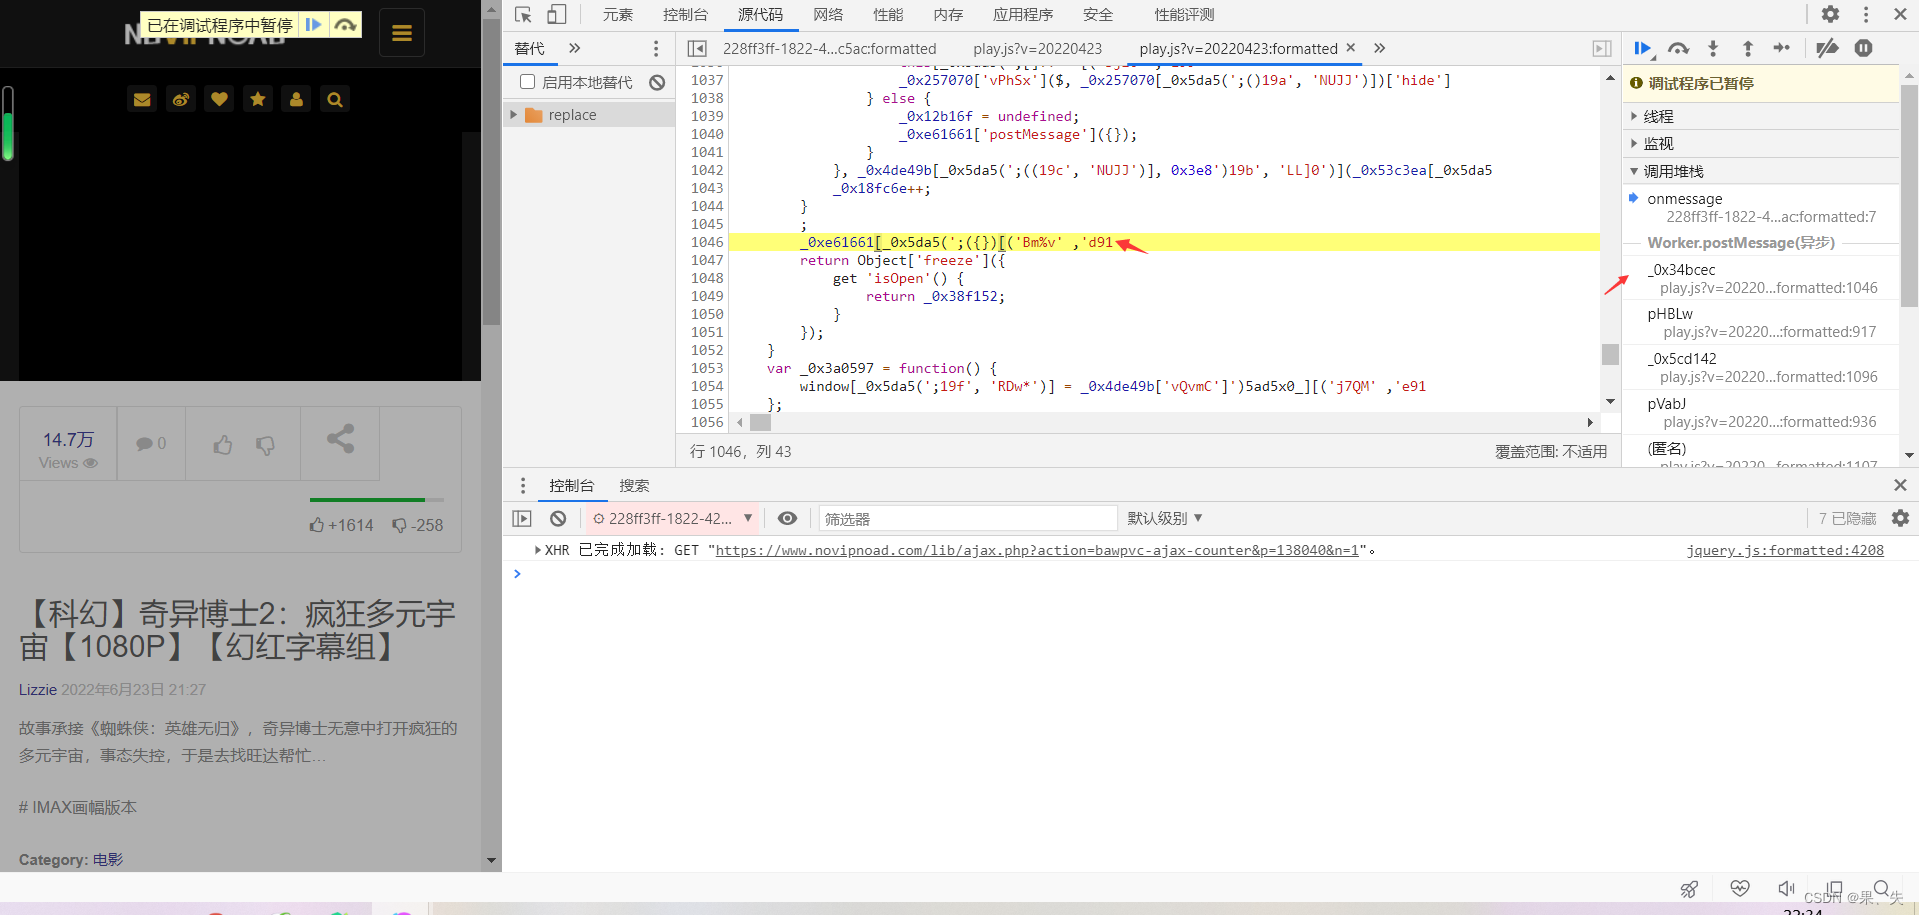
Task: Open the 性能评测 tab
Action: (x=1184, y=14)
